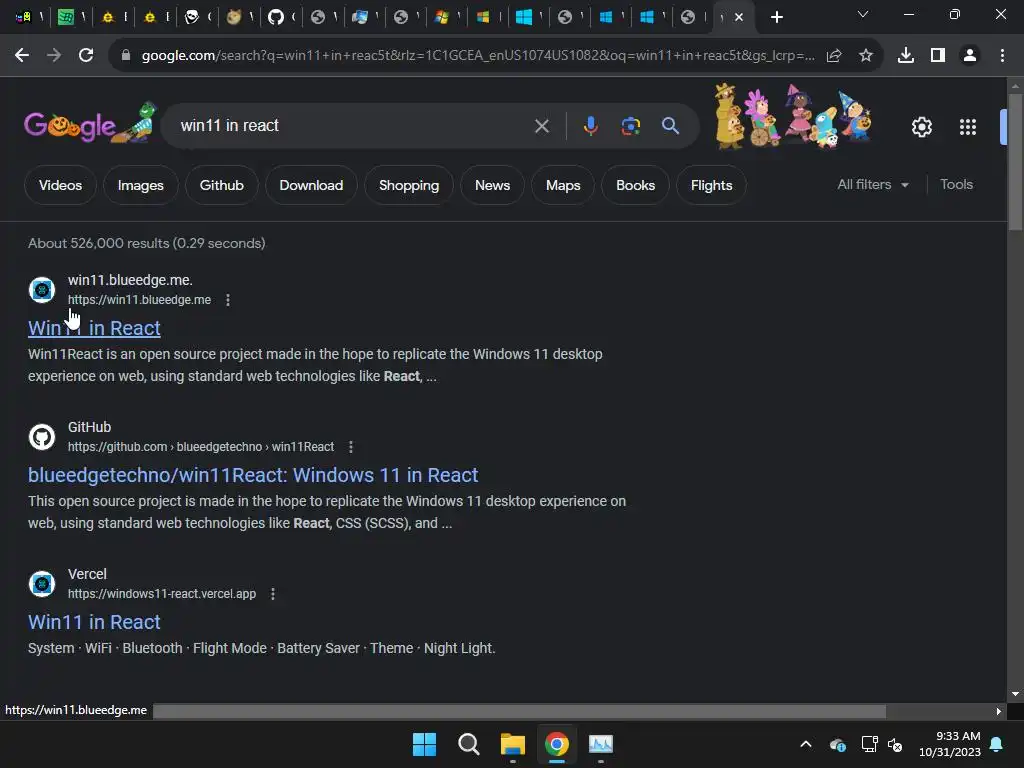This screenshot has width=1024, height=768.
Task: Open the taskbar clock and date
Action: click(x=950, y=744)
